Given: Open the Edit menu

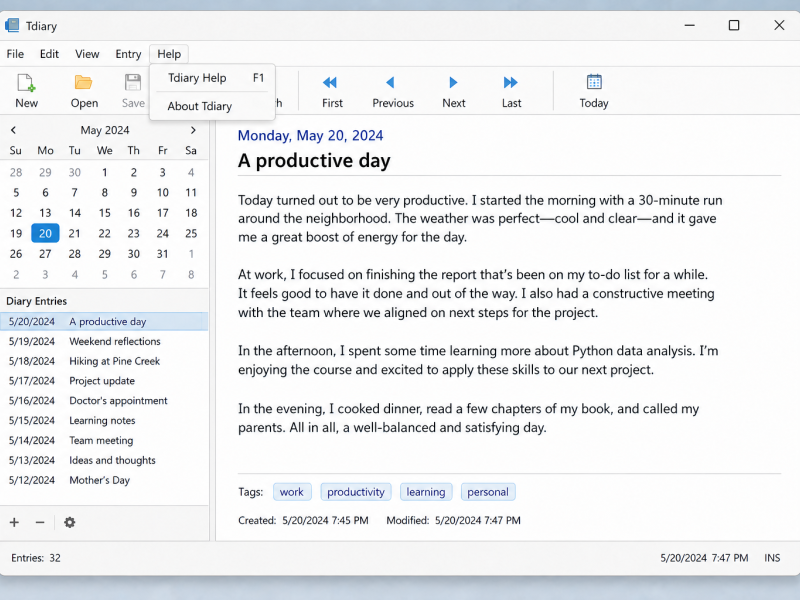Looking at the screenshot, I should (49, 54).
